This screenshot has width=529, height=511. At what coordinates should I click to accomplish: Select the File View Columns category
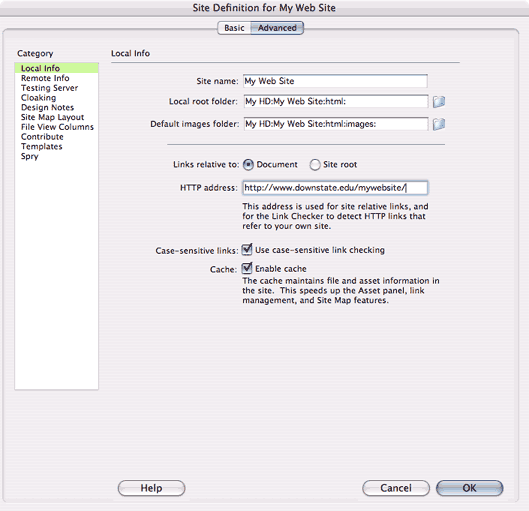click(x=56, y=127)
